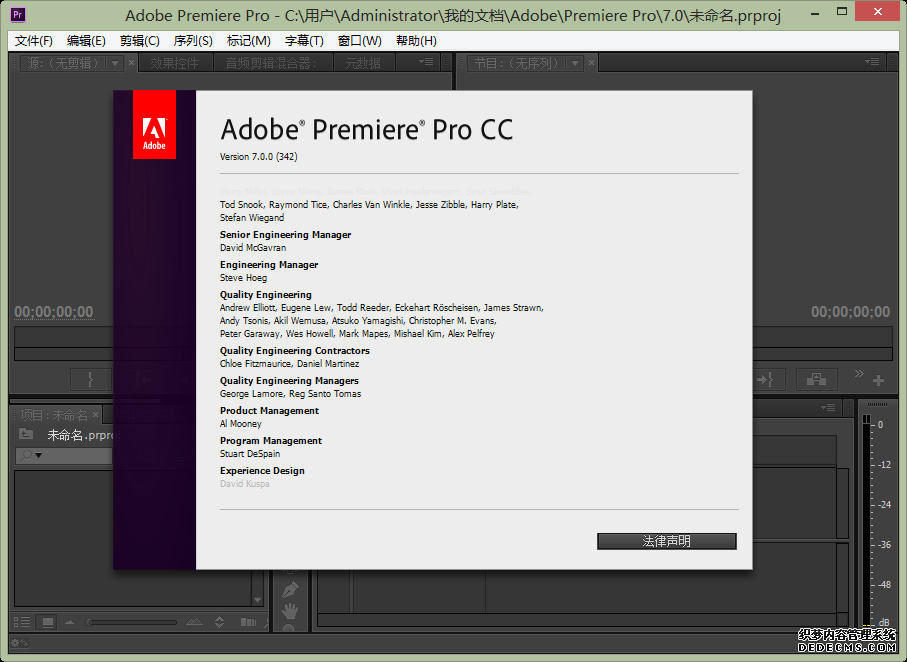The width and height of the screenshot is (907, 662).
Task: Close the Source monitor tab
Action: [131, 62]
